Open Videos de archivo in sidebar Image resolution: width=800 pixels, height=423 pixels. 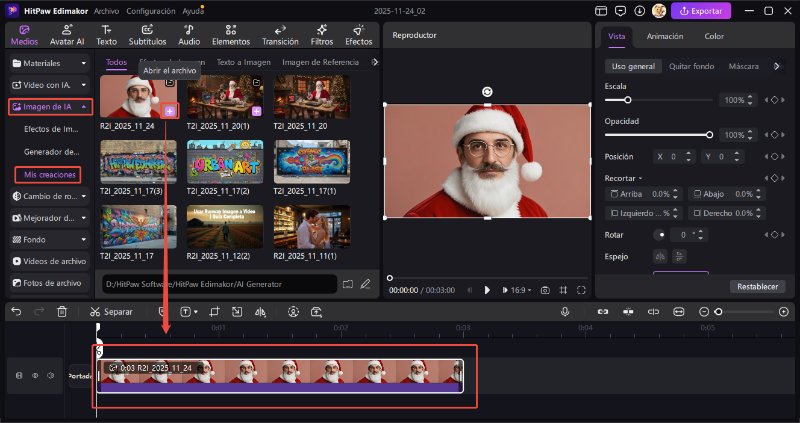[x=49, y=261]
